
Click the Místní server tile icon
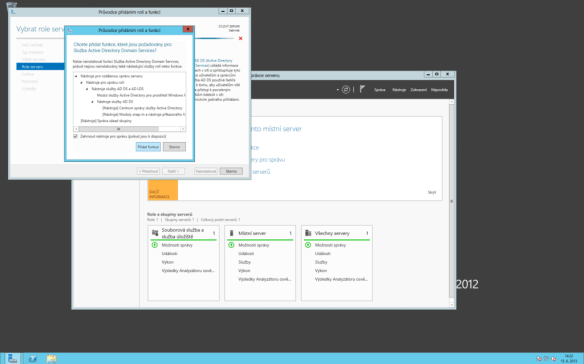(231, 233)
